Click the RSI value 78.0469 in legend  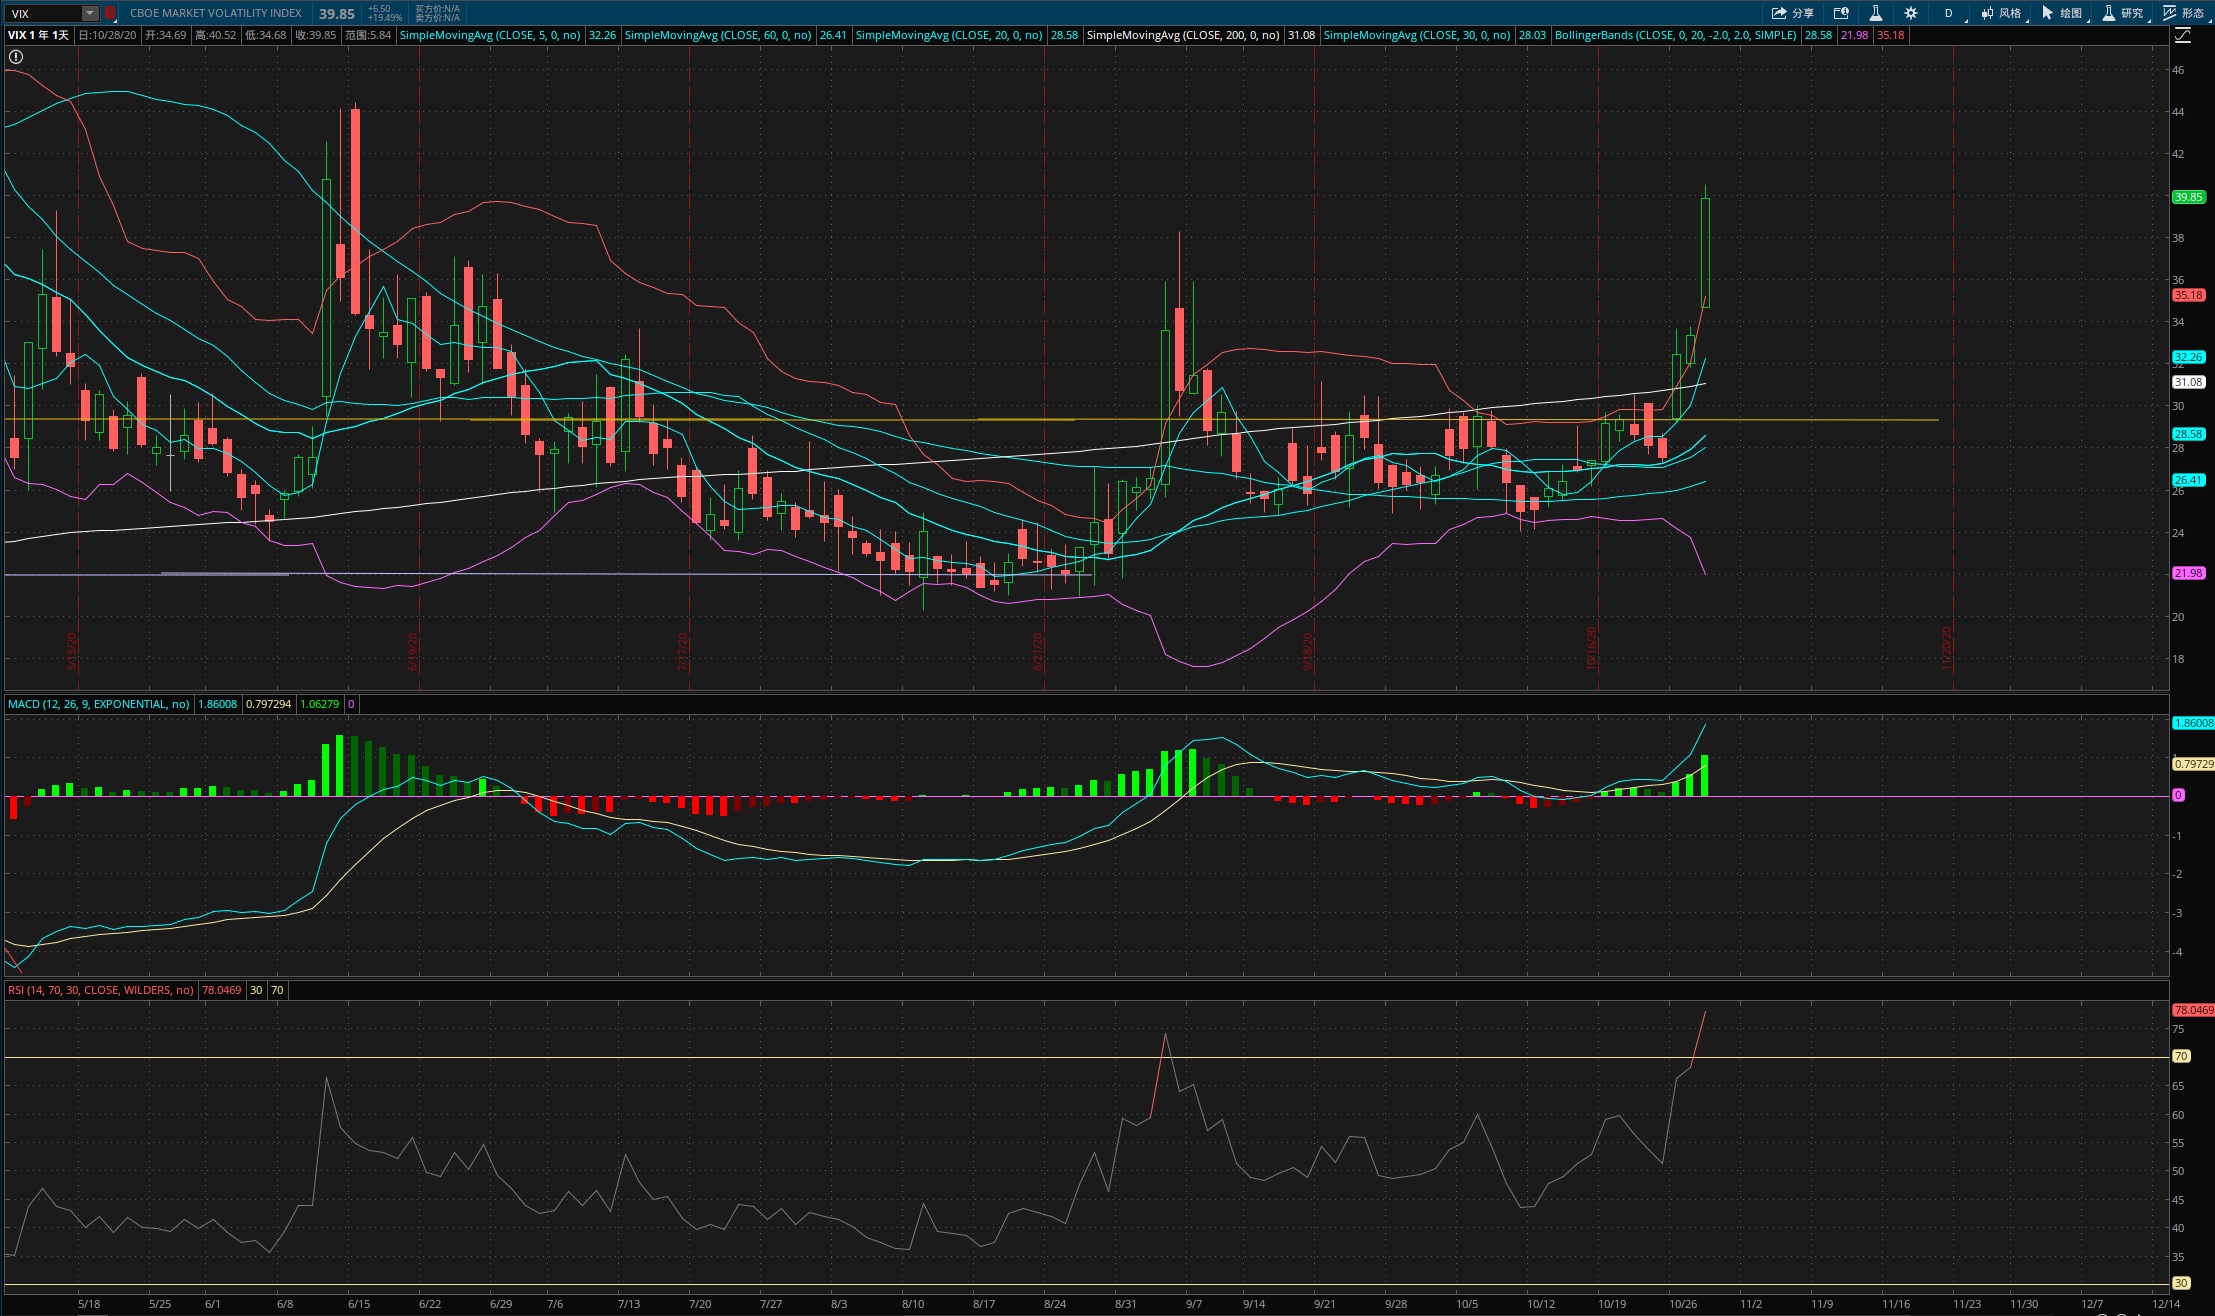pos(222,990)
